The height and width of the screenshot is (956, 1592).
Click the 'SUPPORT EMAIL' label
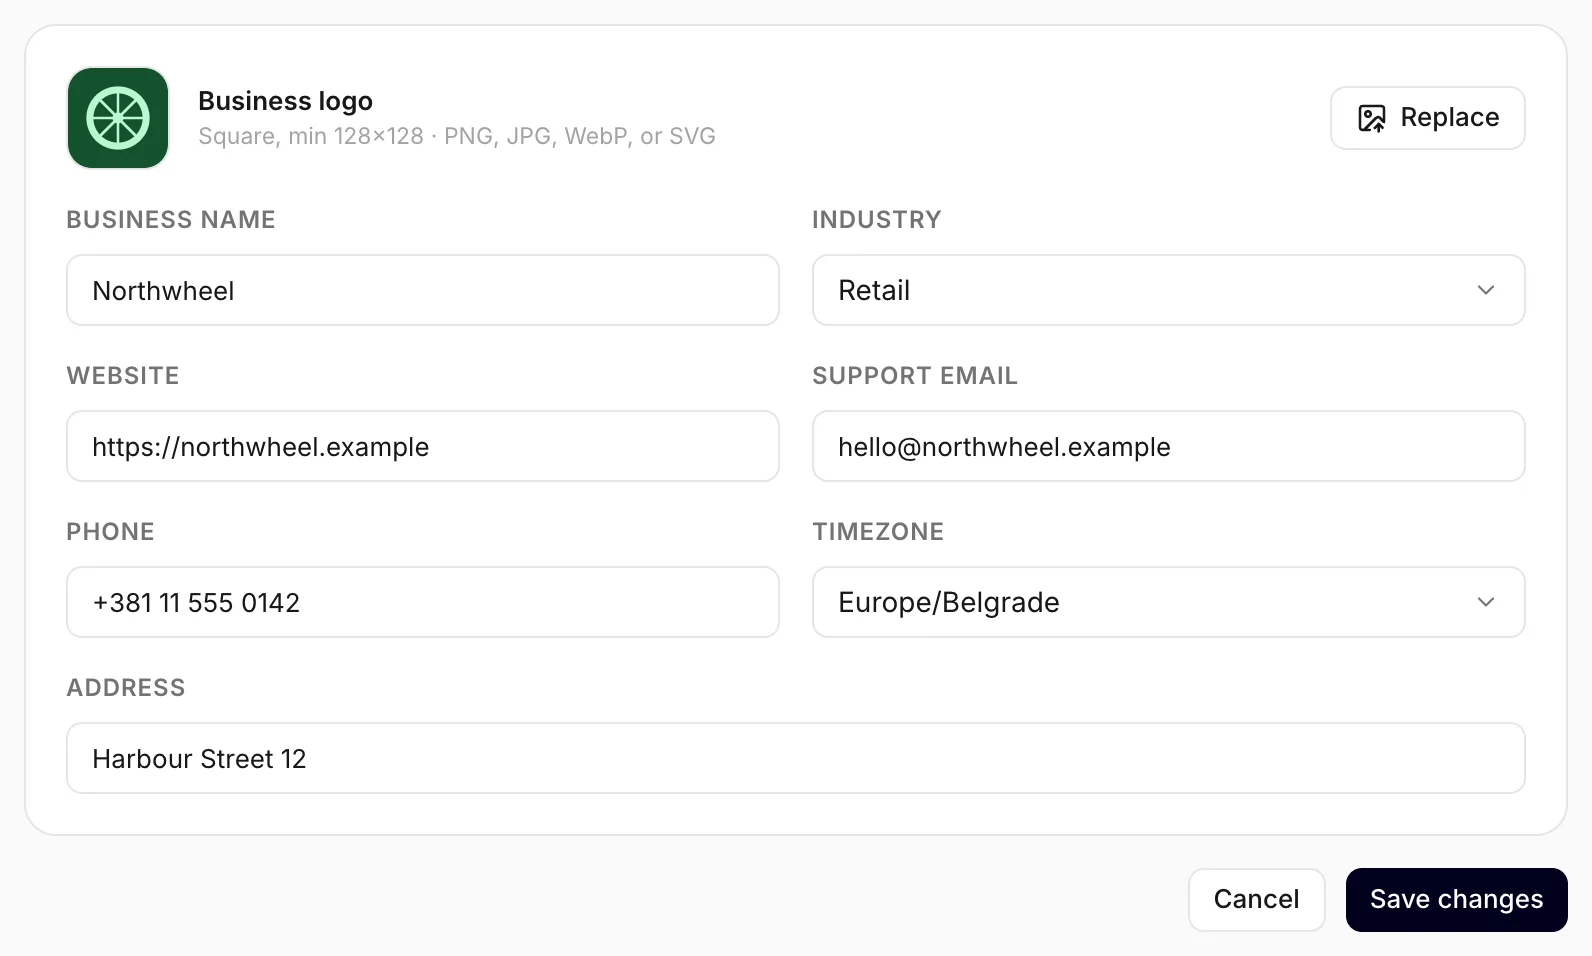pyautogui.click(x=915, y=376)
